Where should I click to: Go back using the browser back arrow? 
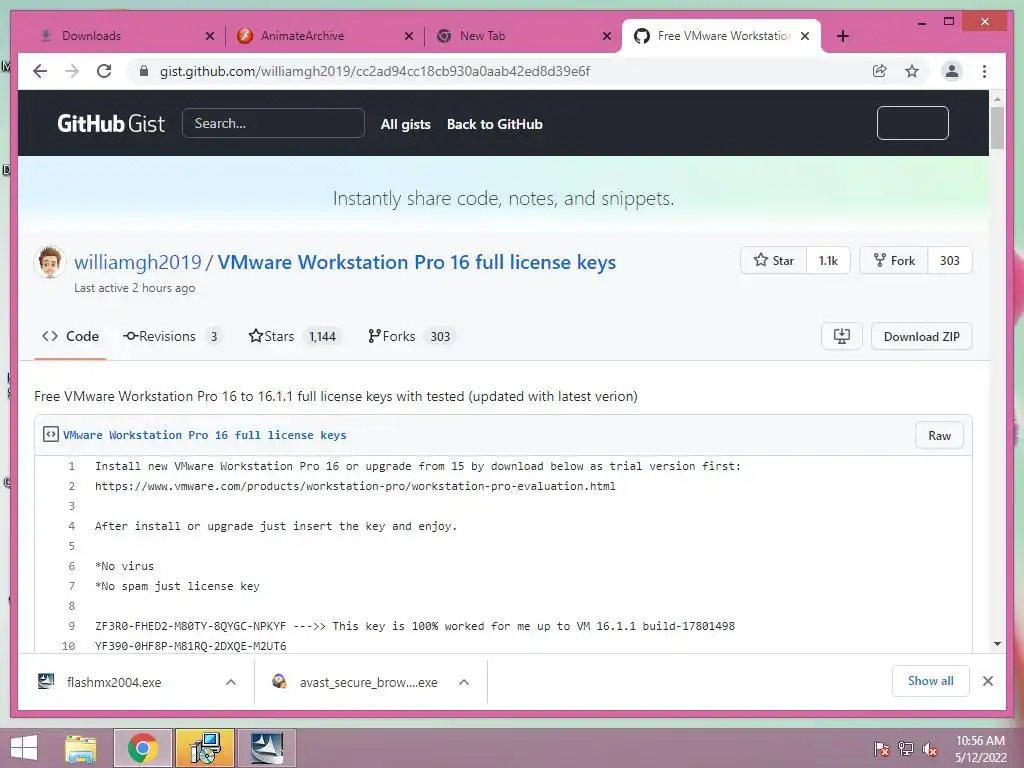tap(40, 71)
